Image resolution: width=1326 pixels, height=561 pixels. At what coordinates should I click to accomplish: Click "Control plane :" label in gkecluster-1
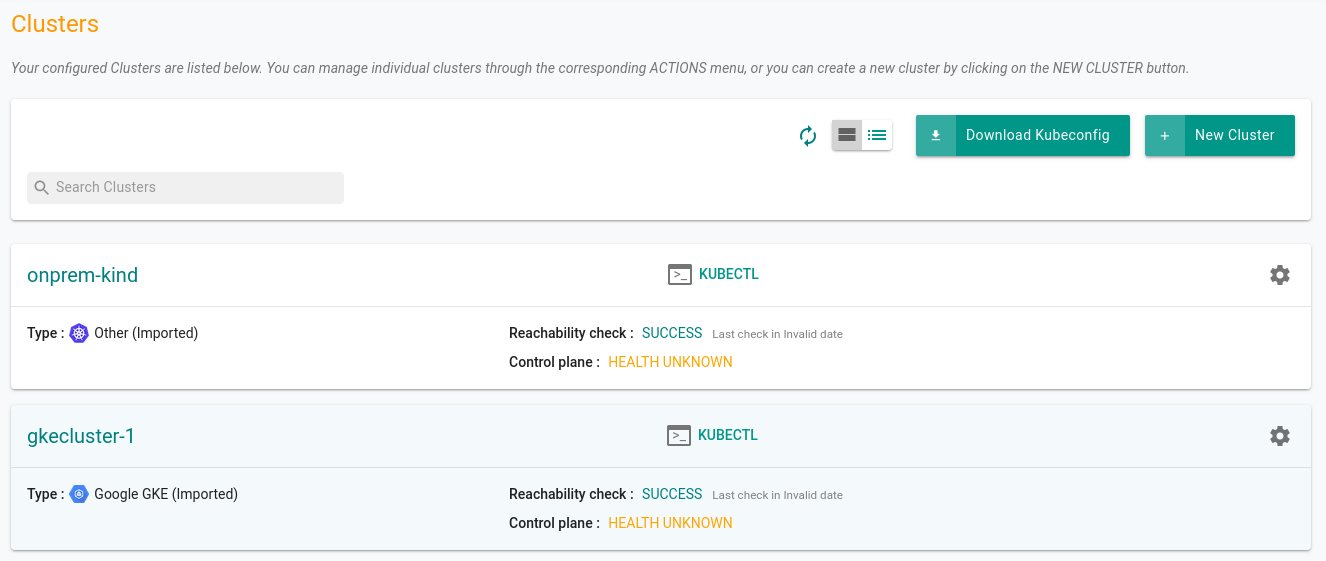click(554, 523)
